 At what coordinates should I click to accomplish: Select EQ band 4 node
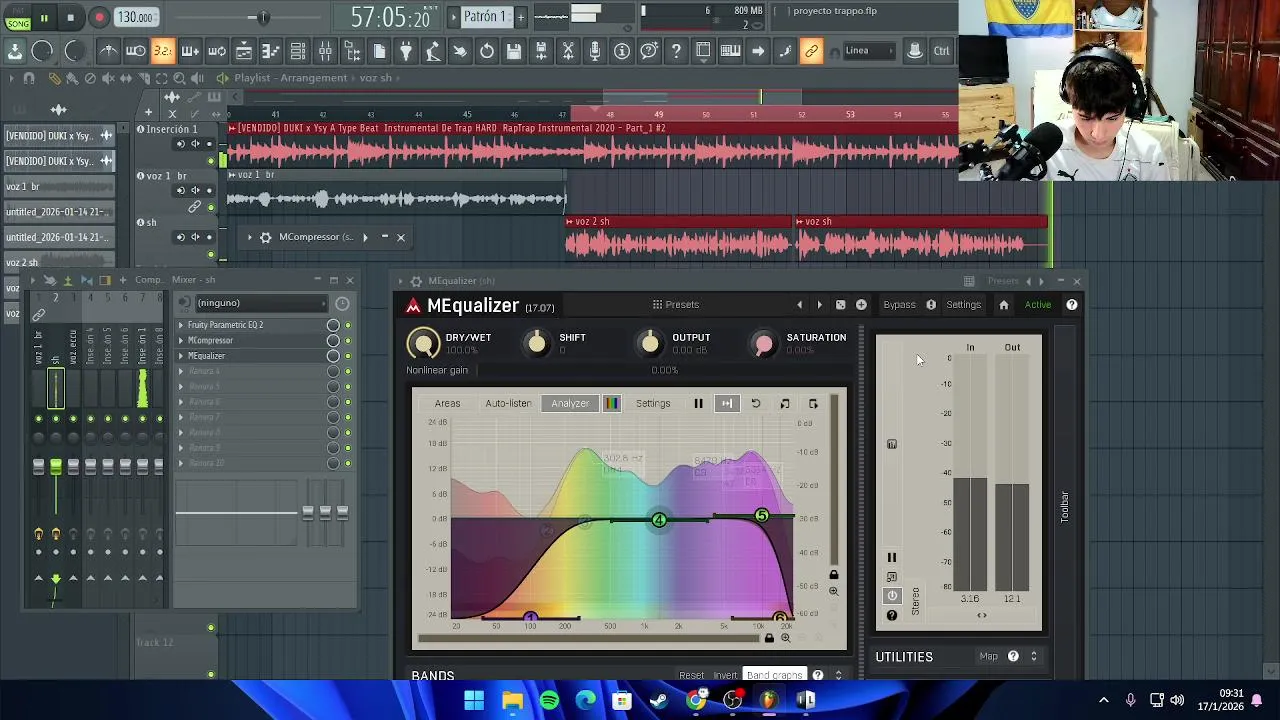659,520
